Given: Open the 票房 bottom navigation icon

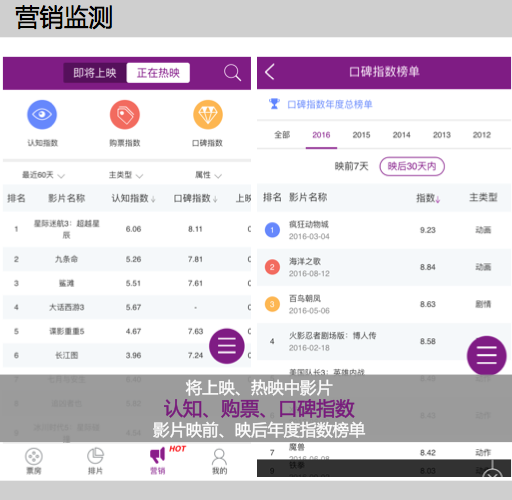Looking at the screenshot, I should tap(34, 461).
